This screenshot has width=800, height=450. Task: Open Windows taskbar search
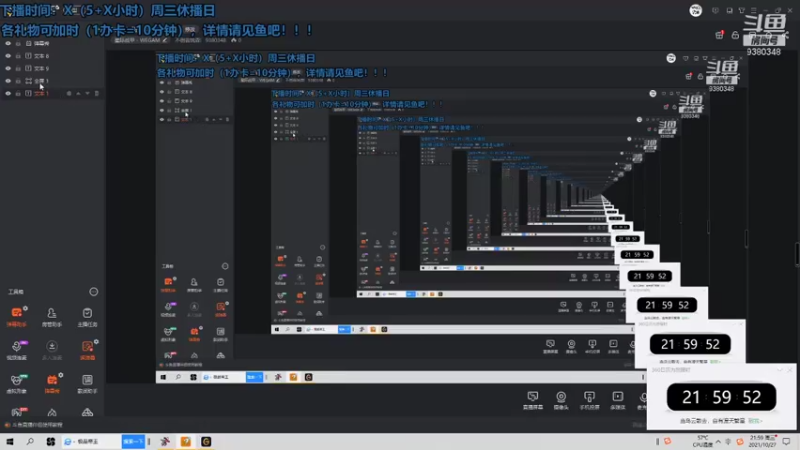click(30, 442)
